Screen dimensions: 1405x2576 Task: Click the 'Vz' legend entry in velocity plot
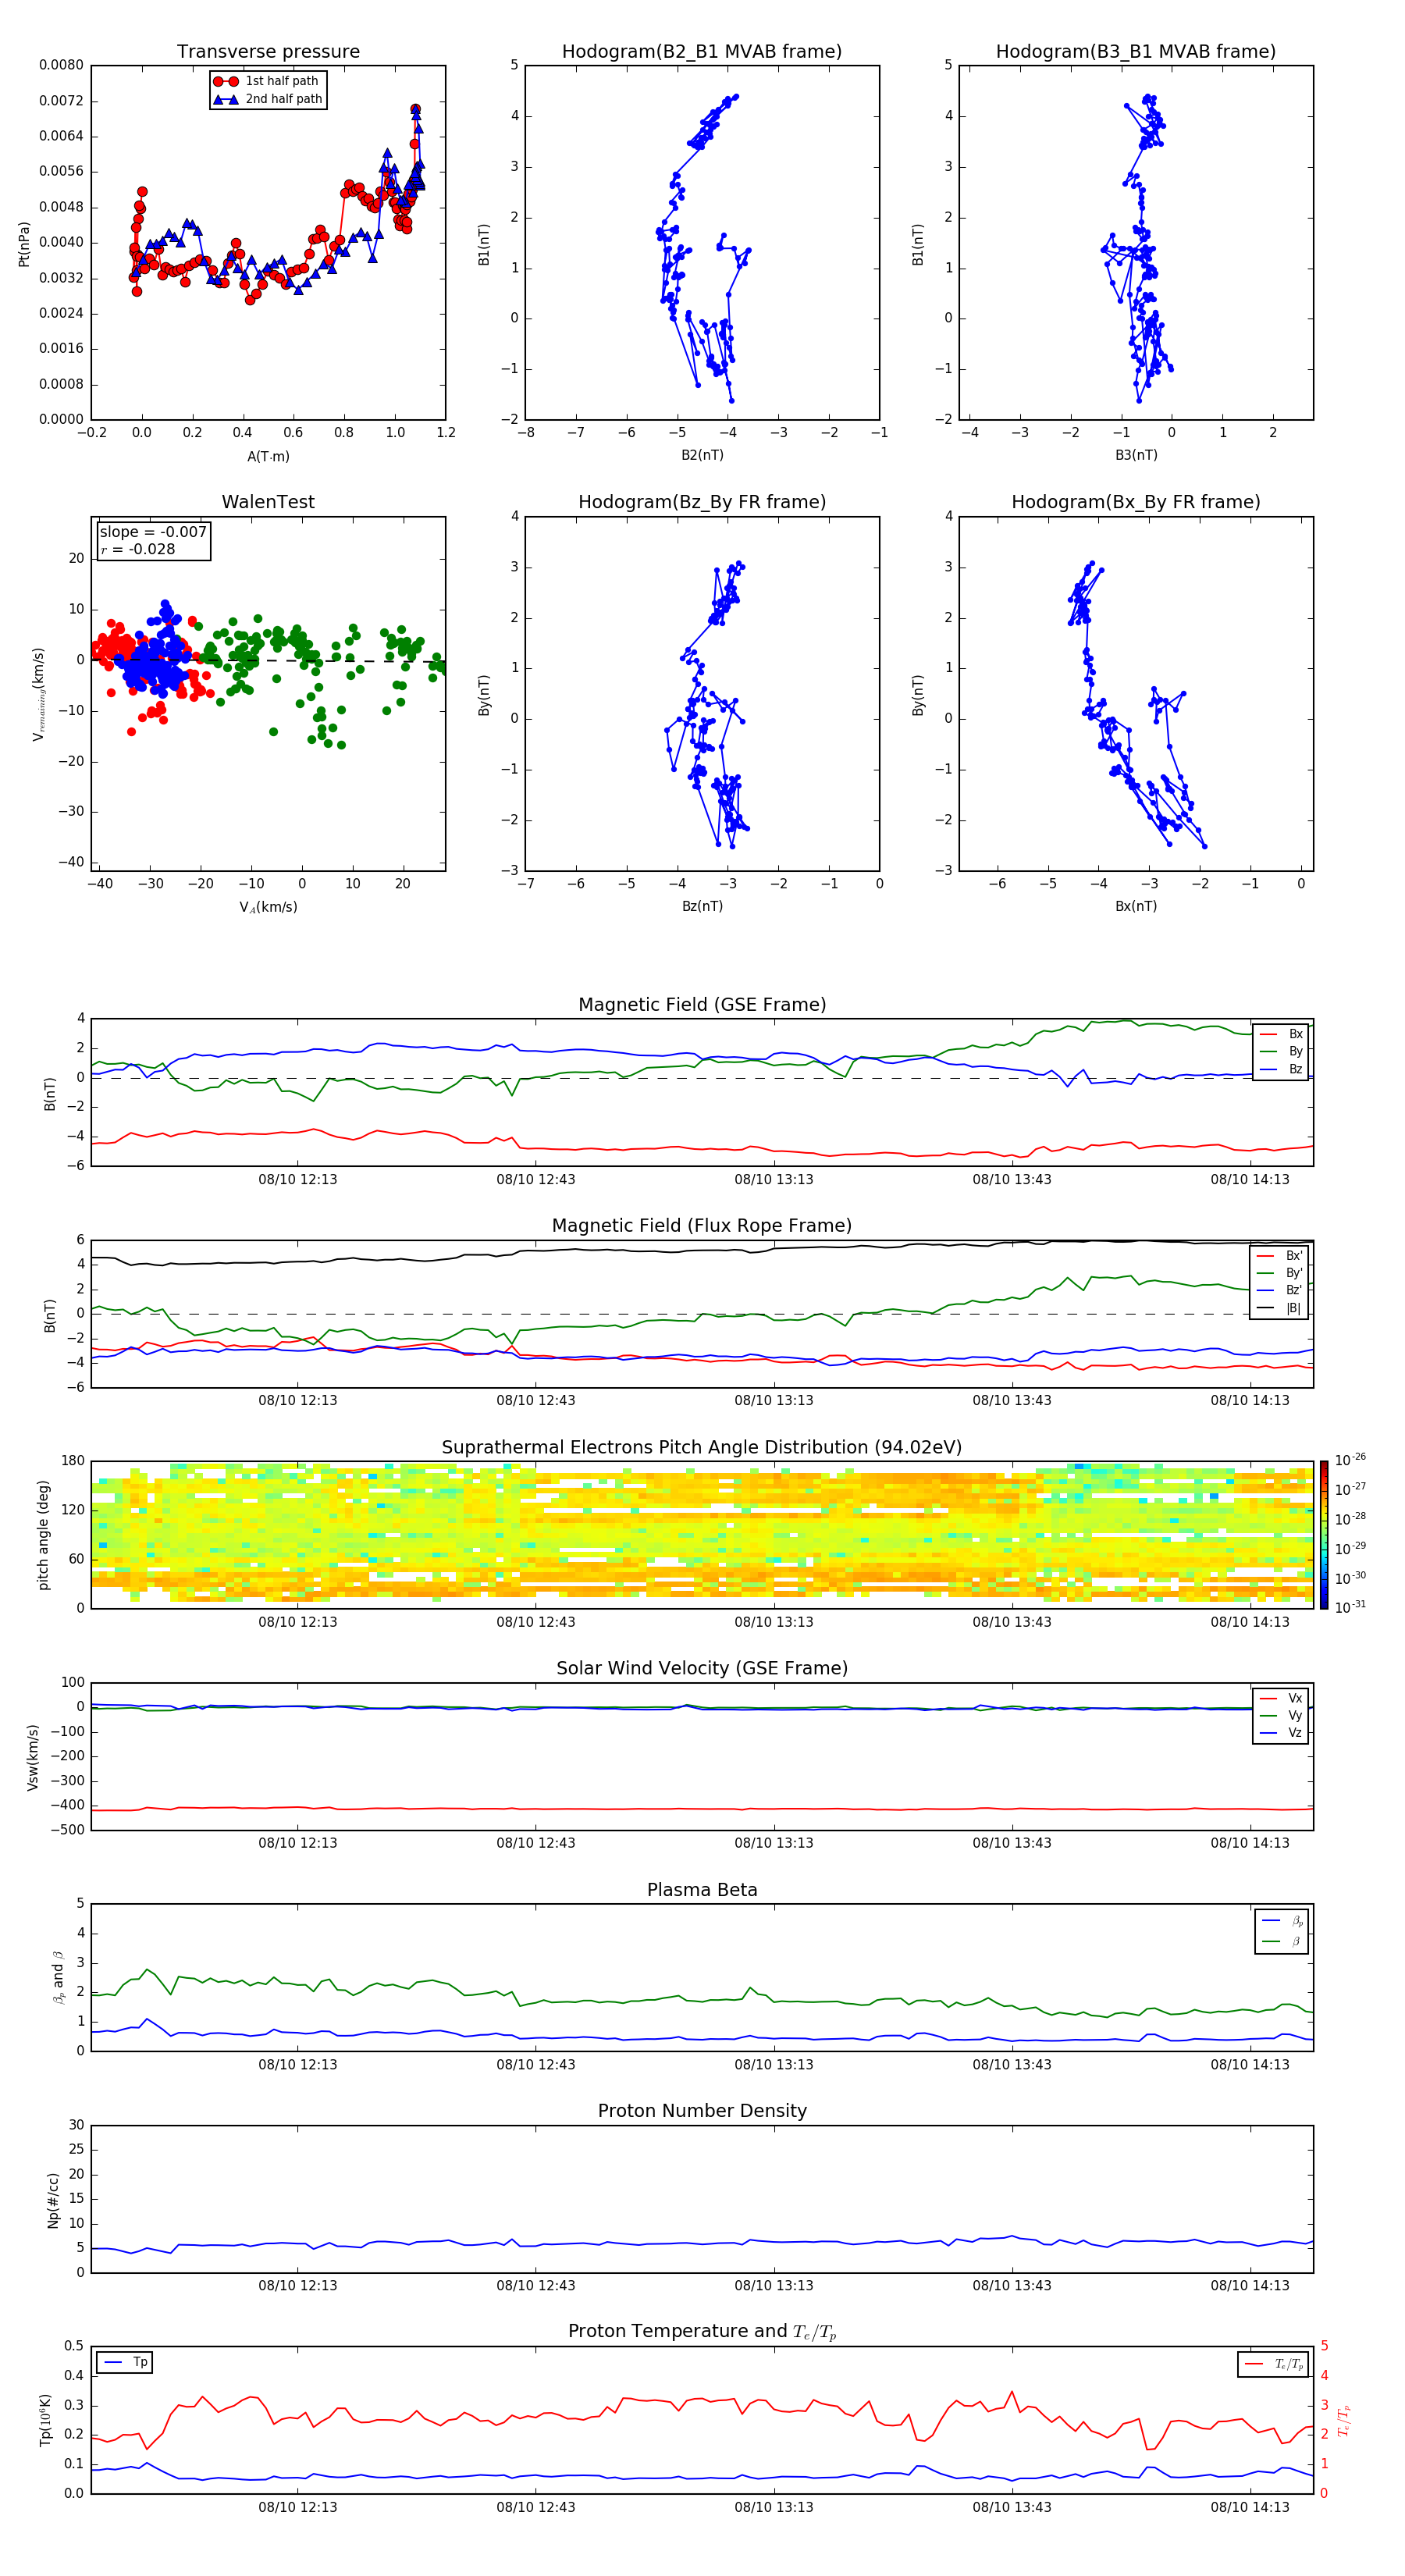(x=1281, y=1734)
